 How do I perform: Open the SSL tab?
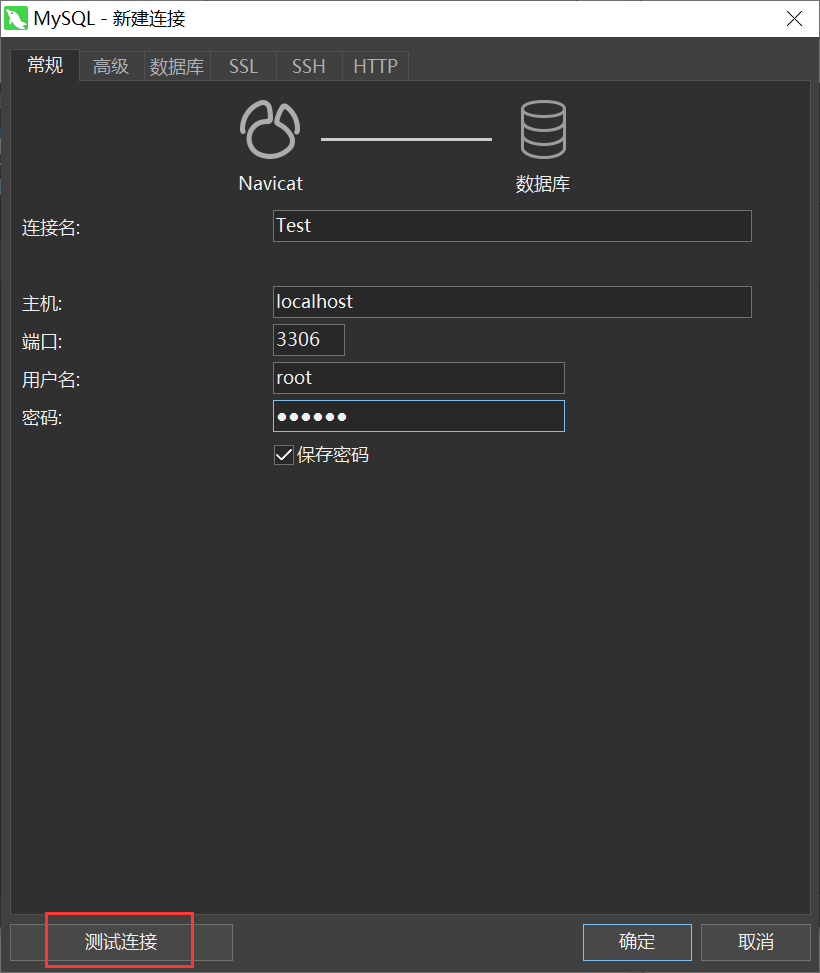pos(243,66)
